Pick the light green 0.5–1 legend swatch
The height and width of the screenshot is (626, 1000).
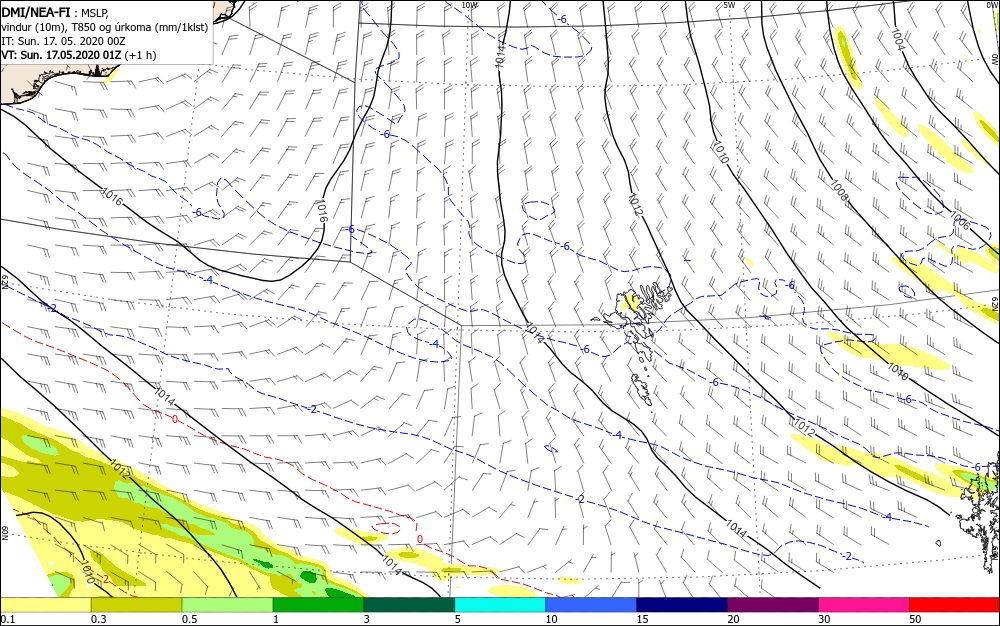coord(227,605)
